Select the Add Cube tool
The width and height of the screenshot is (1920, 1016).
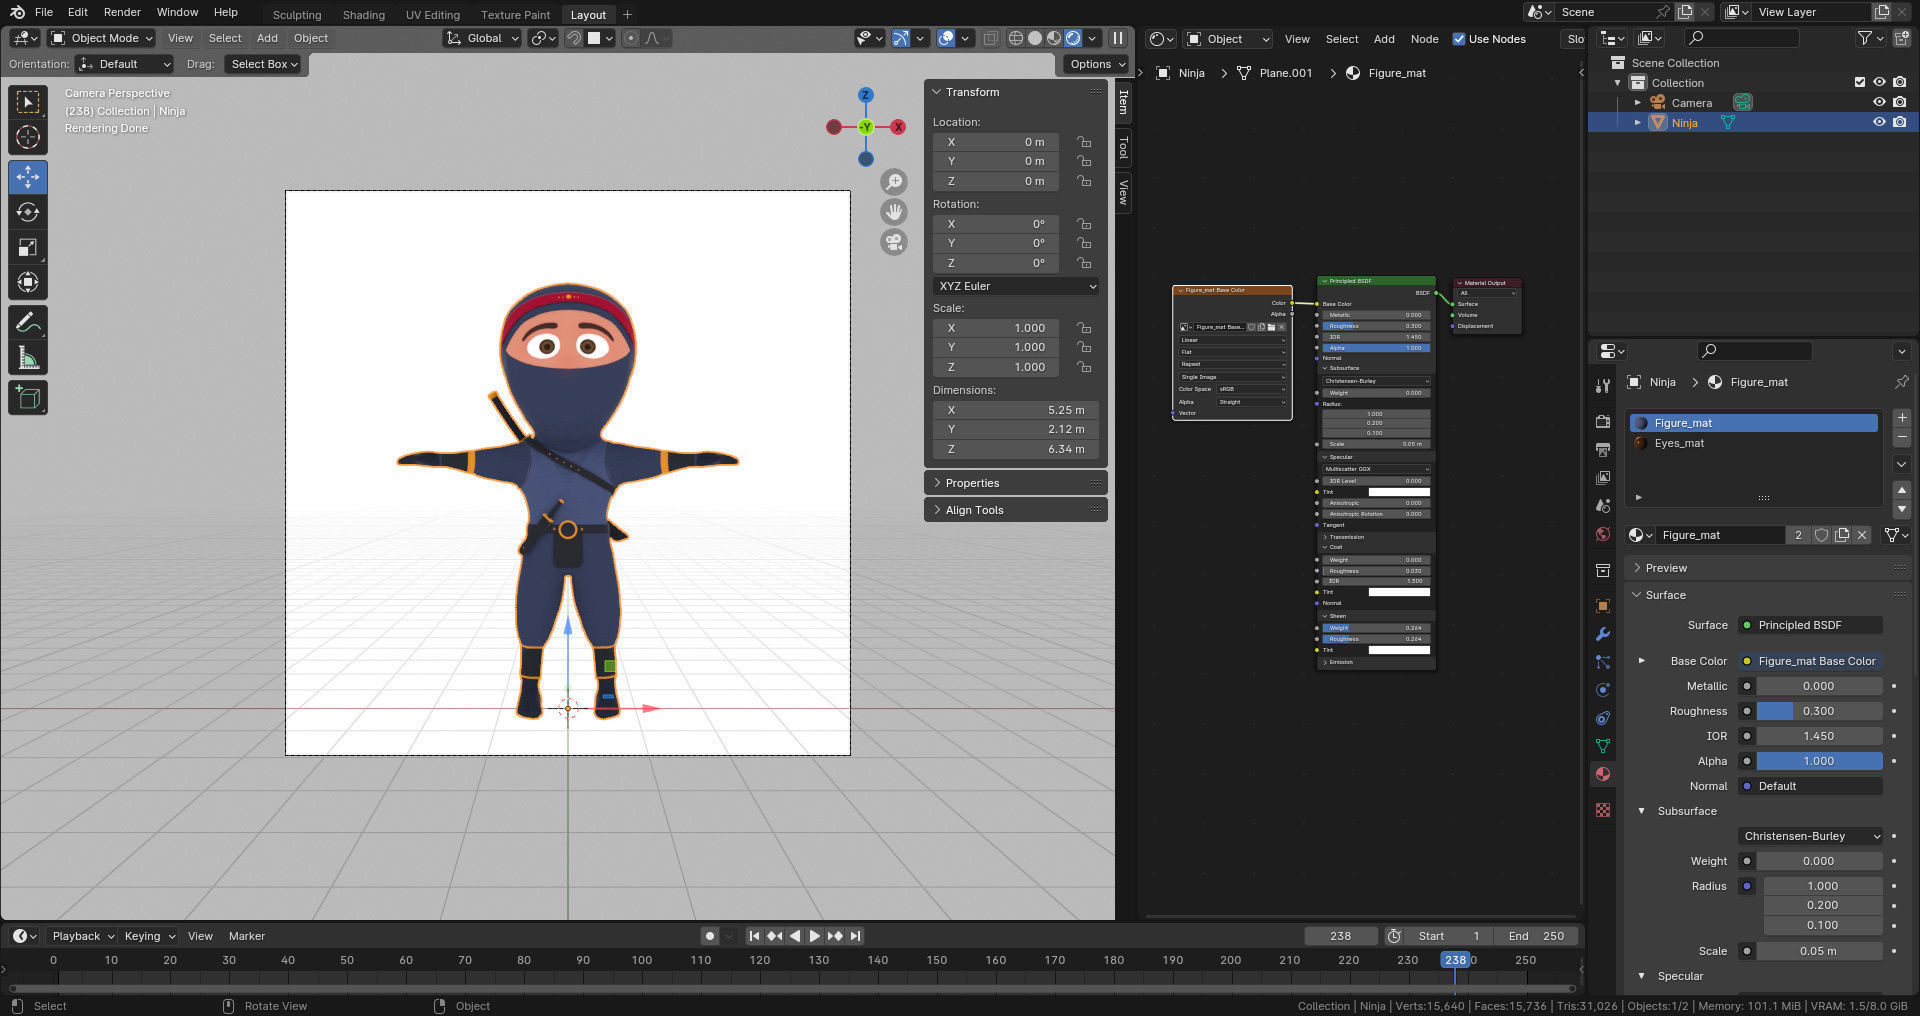coord(28,398)
